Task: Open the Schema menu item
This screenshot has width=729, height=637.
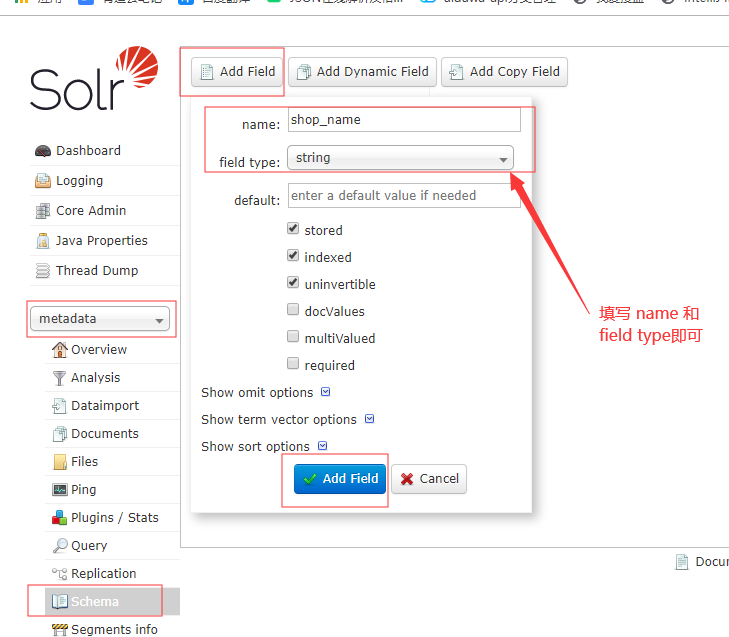Action: pos(94,602)
